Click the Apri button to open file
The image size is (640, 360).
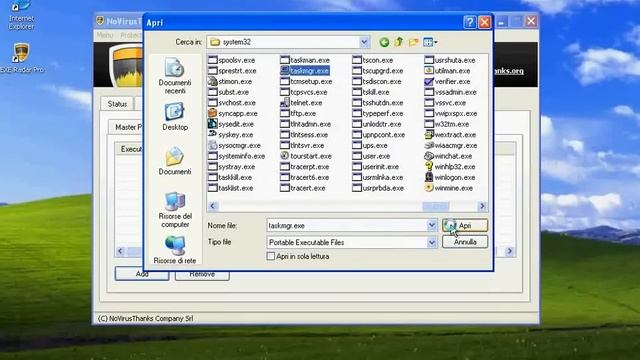[x=465, y=225]
